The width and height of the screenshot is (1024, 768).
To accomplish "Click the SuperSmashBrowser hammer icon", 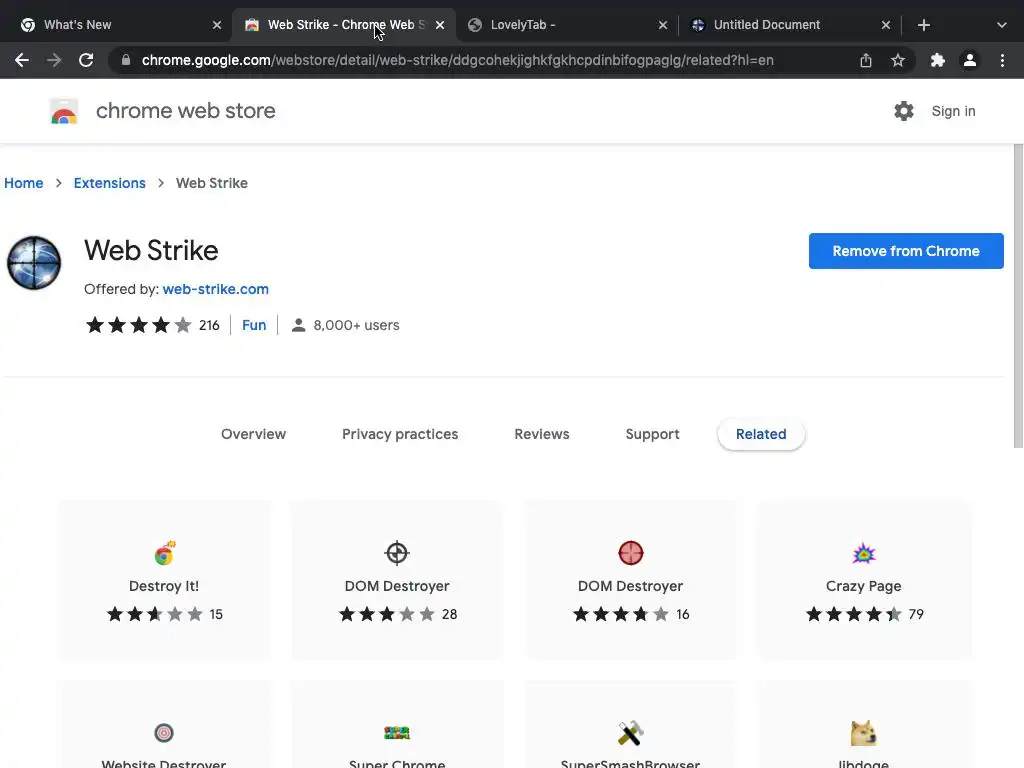I will pos(631,733).
